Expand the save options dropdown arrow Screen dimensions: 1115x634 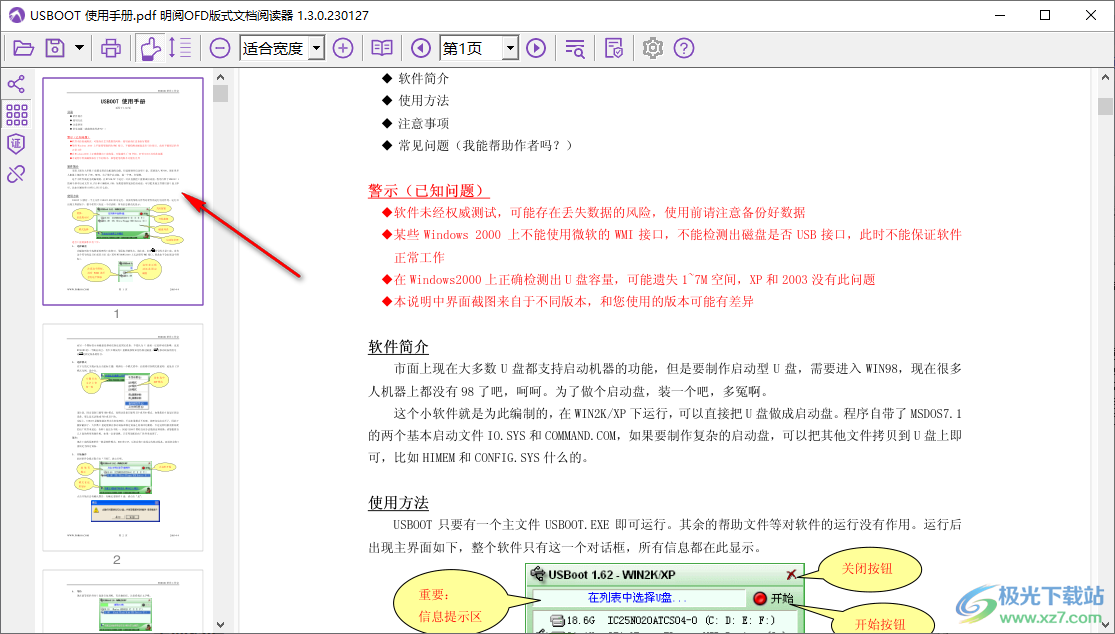tap(79, 48)
